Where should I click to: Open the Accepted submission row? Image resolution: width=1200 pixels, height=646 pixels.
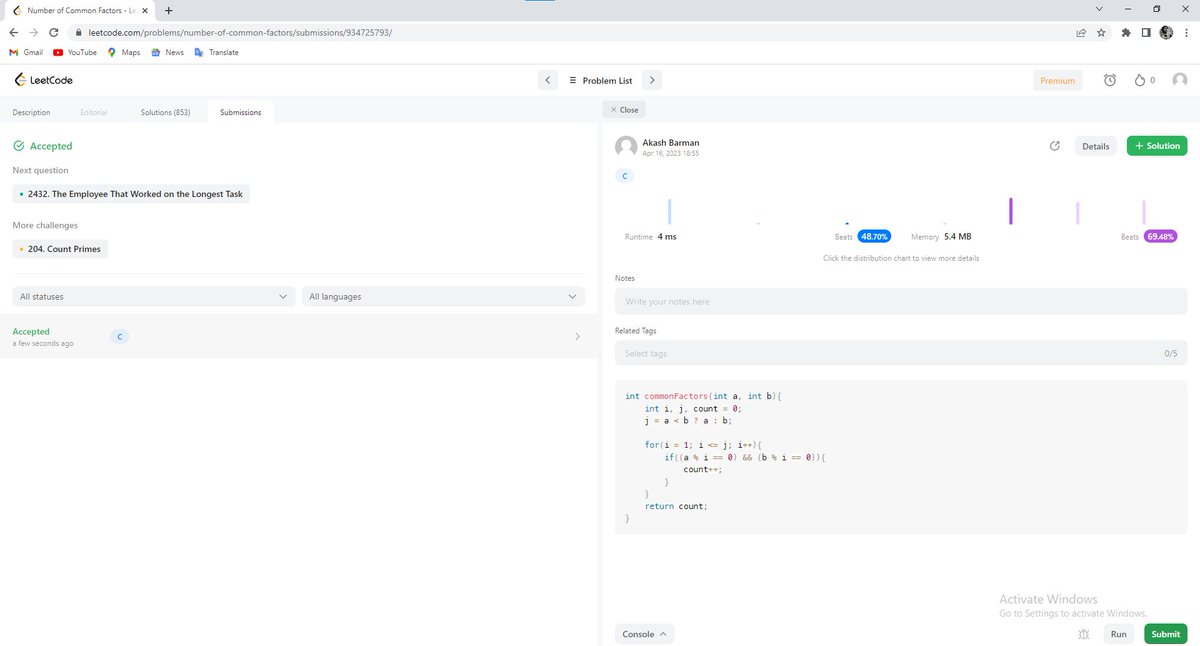(298, 337)
